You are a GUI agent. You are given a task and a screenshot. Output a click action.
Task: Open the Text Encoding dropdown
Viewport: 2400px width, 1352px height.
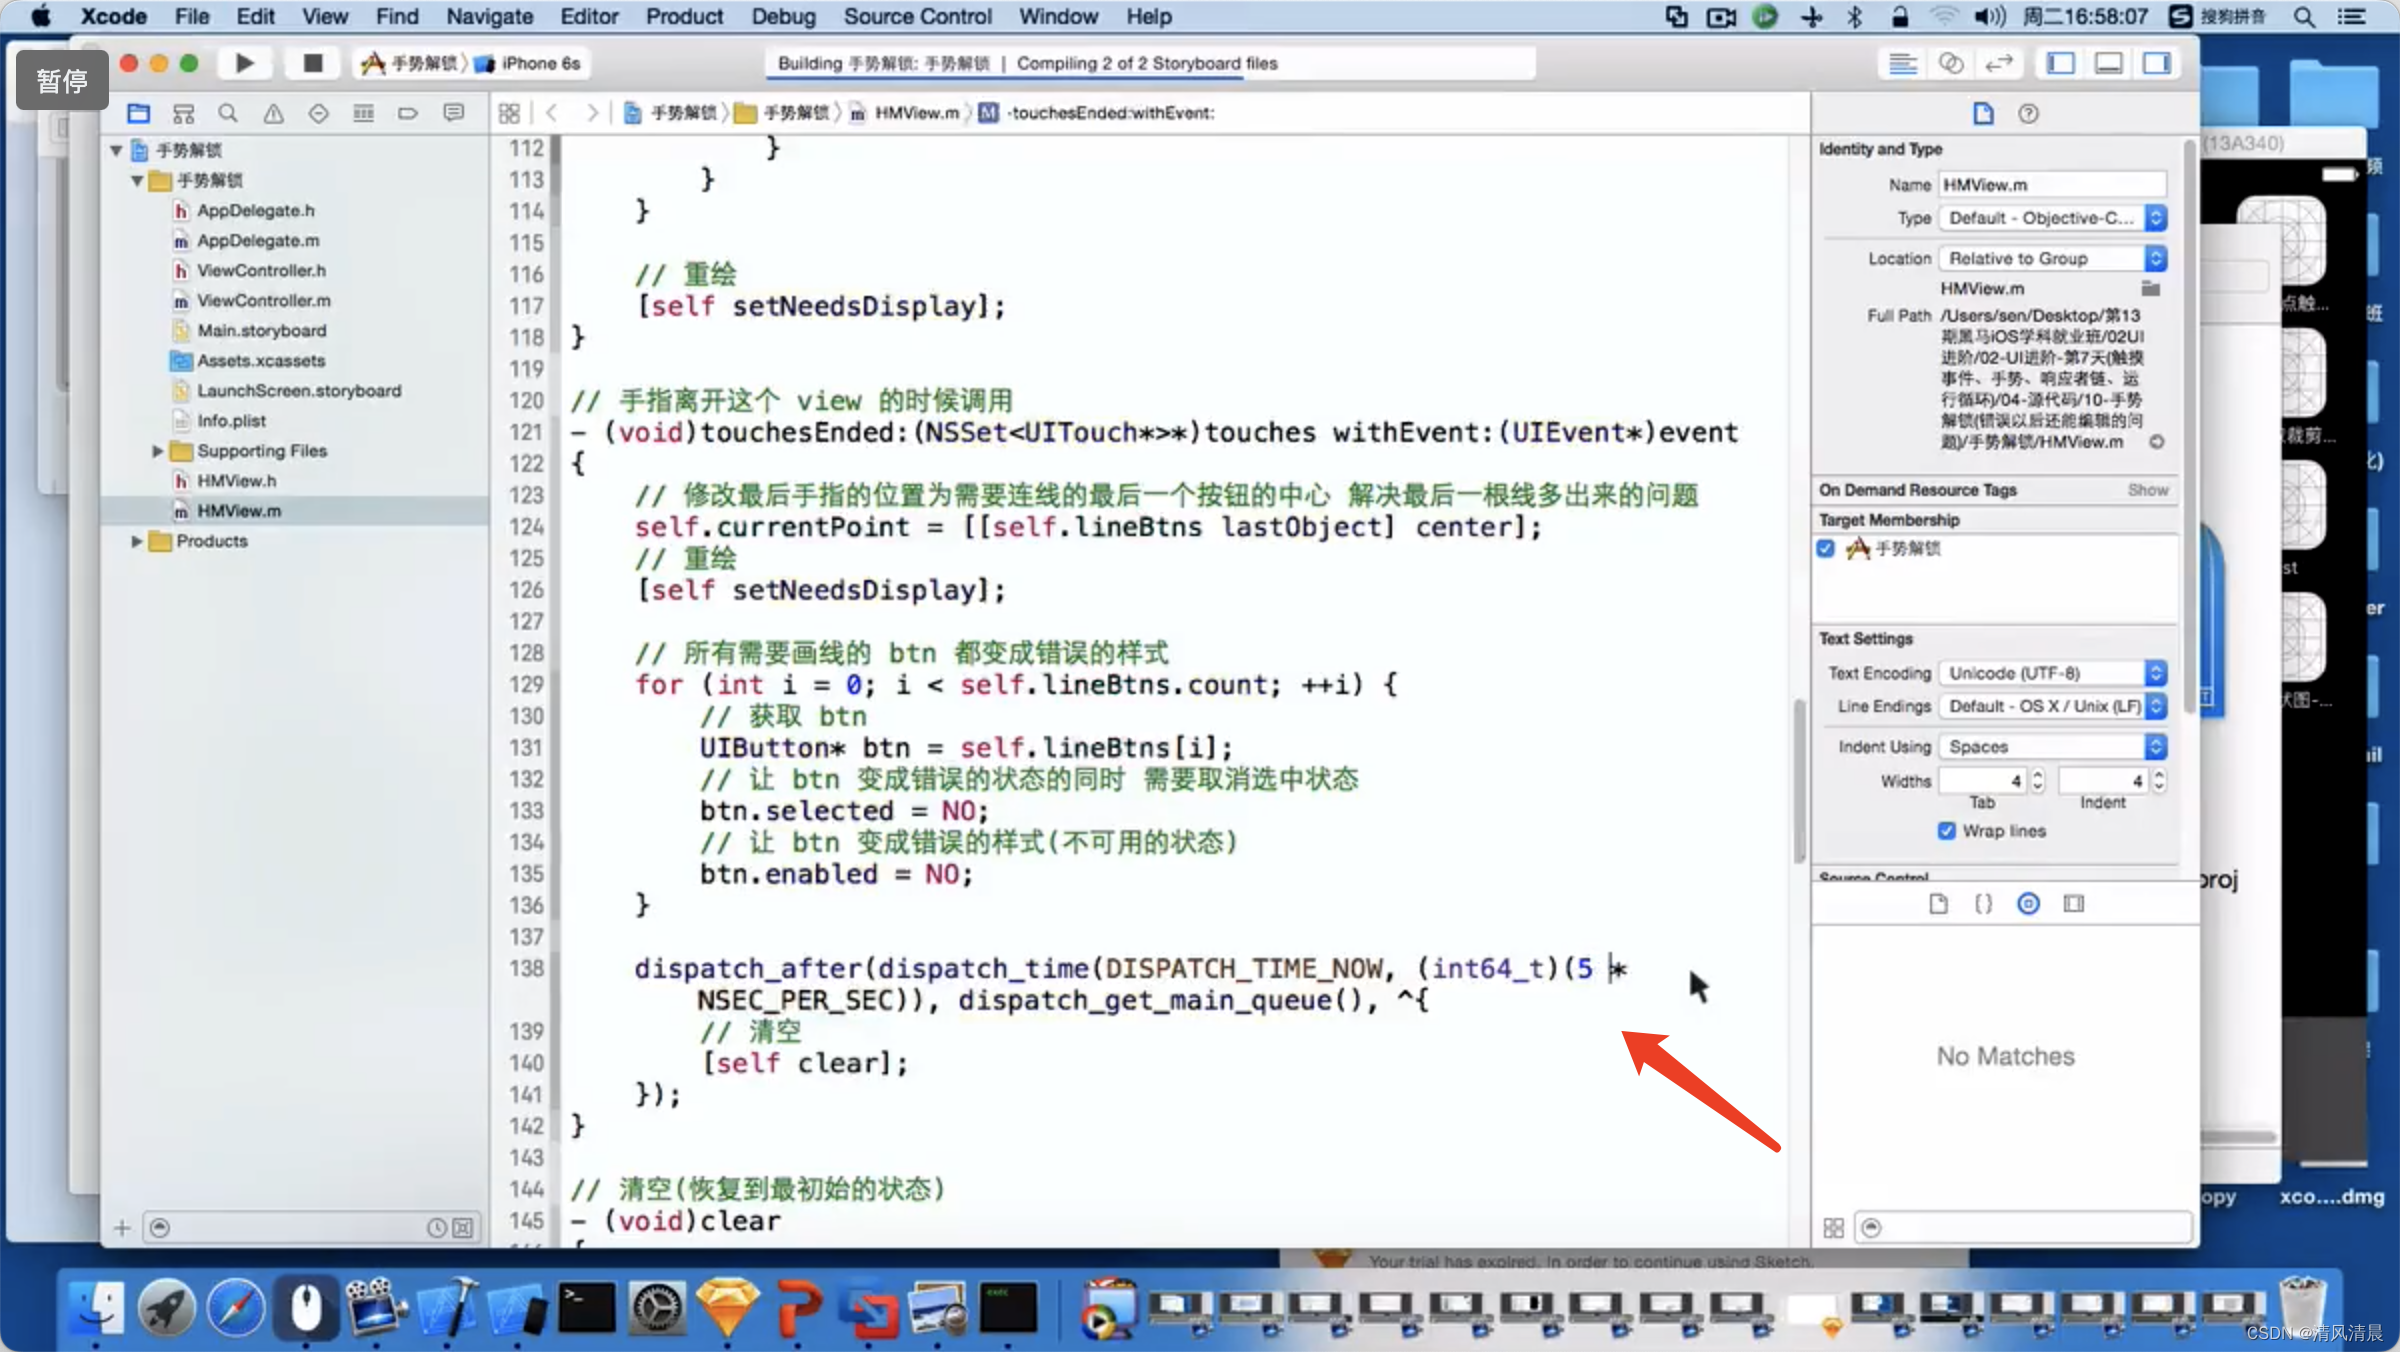point(2052,673)
